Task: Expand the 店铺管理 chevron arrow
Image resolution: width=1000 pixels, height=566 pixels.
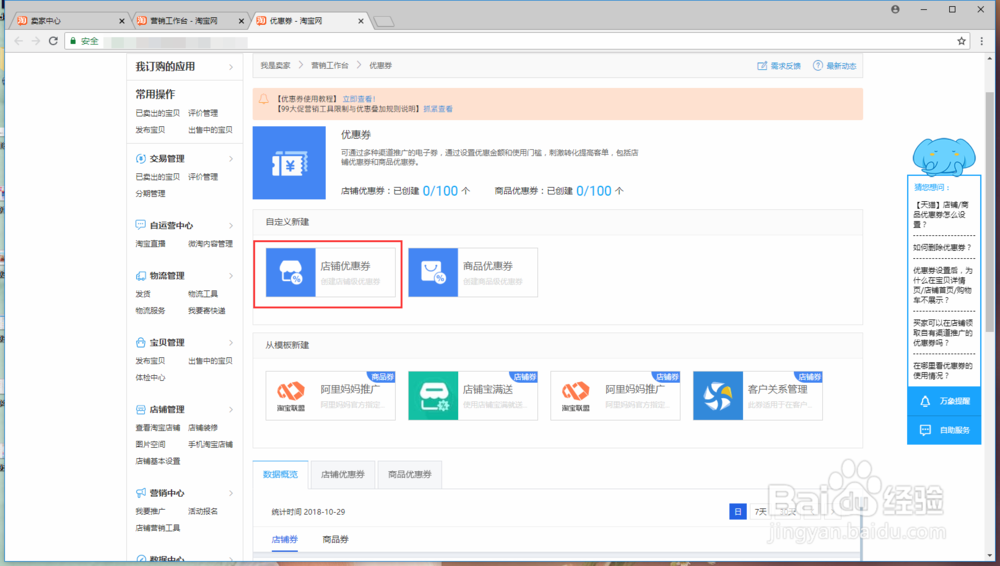Action: click(231, 410)
